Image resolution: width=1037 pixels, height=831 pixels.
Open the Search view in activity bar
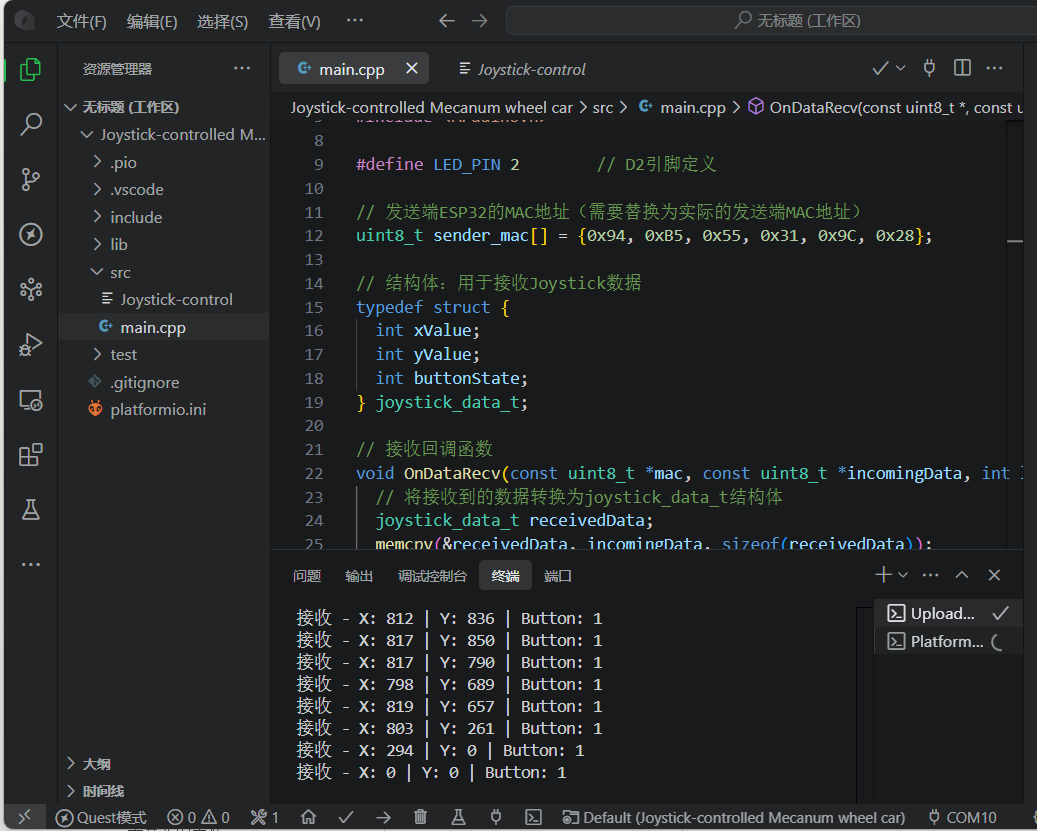coord(31,125)
